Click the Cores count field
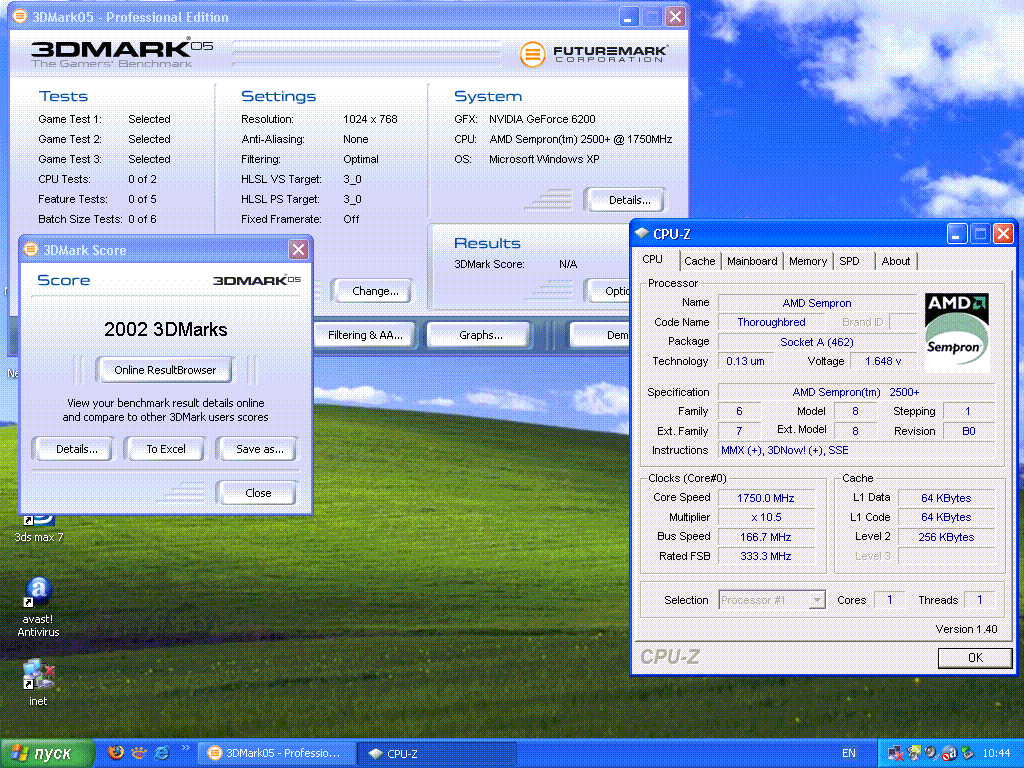 [x=889, y=600]
